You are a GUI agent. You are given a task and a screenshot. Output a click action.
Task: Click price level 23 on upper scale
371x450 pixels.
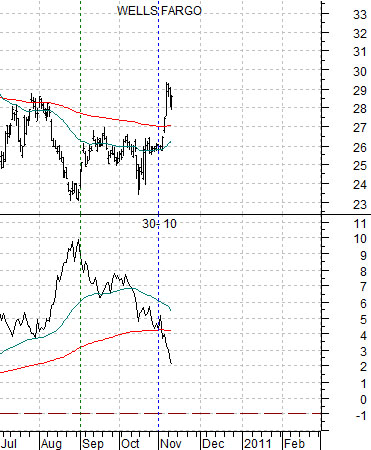coord(360,204)
